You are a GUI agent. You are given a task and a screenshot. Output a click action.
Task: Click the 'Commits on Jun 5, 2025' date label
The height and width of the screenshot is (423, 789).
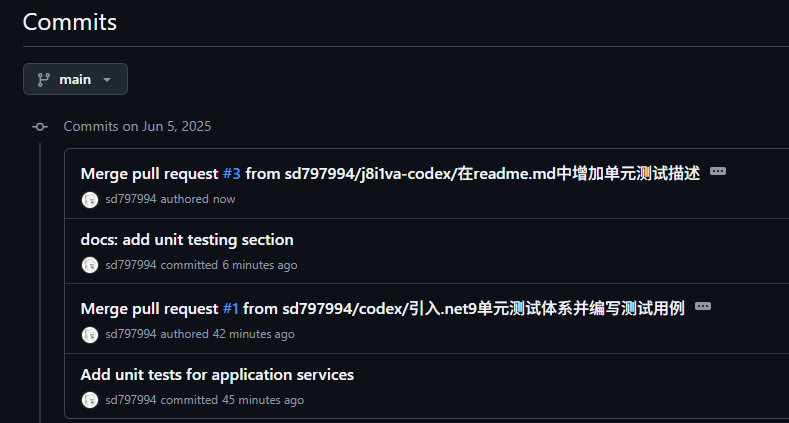coord(137,127)
